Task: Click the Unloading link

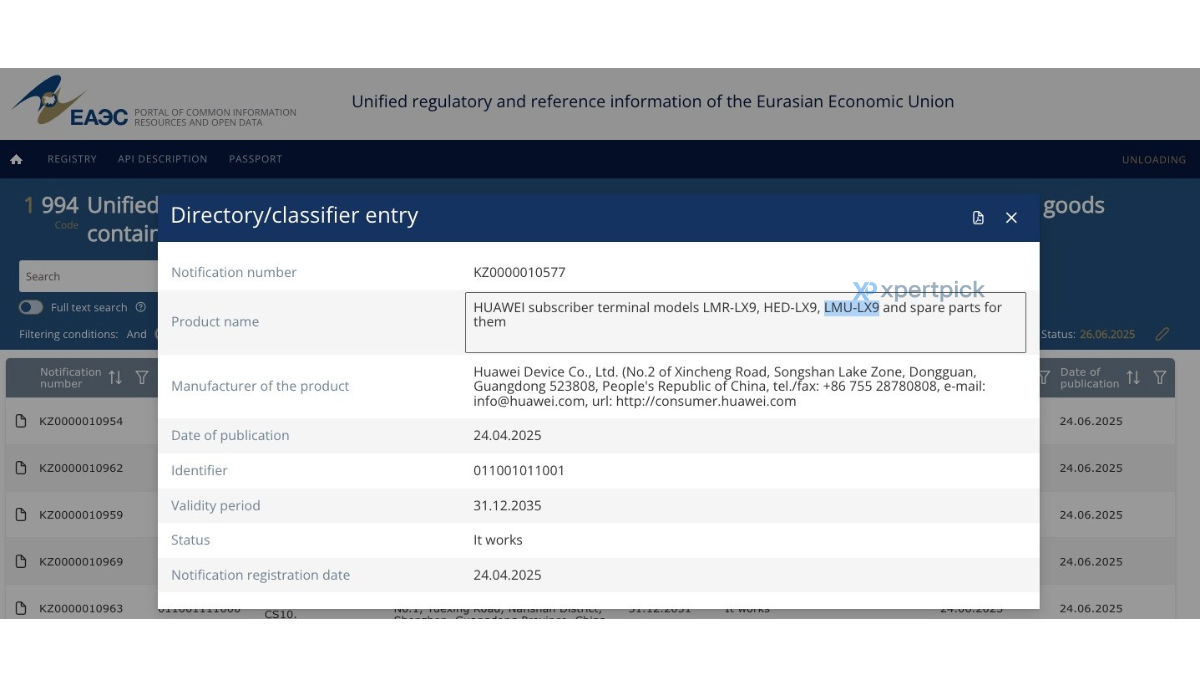Action: (1154, 160)
